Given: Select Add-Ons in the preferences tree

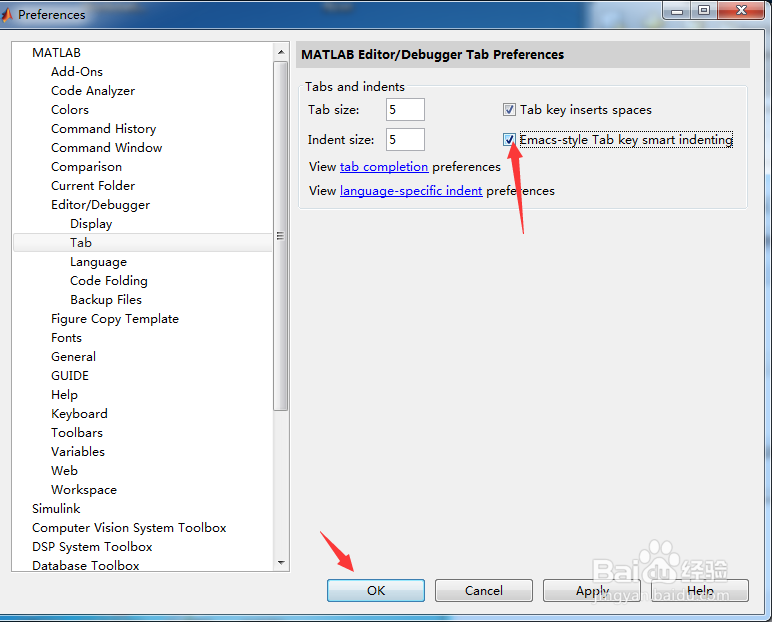Looking at the screenshot, I should click(x=77, y=72).
